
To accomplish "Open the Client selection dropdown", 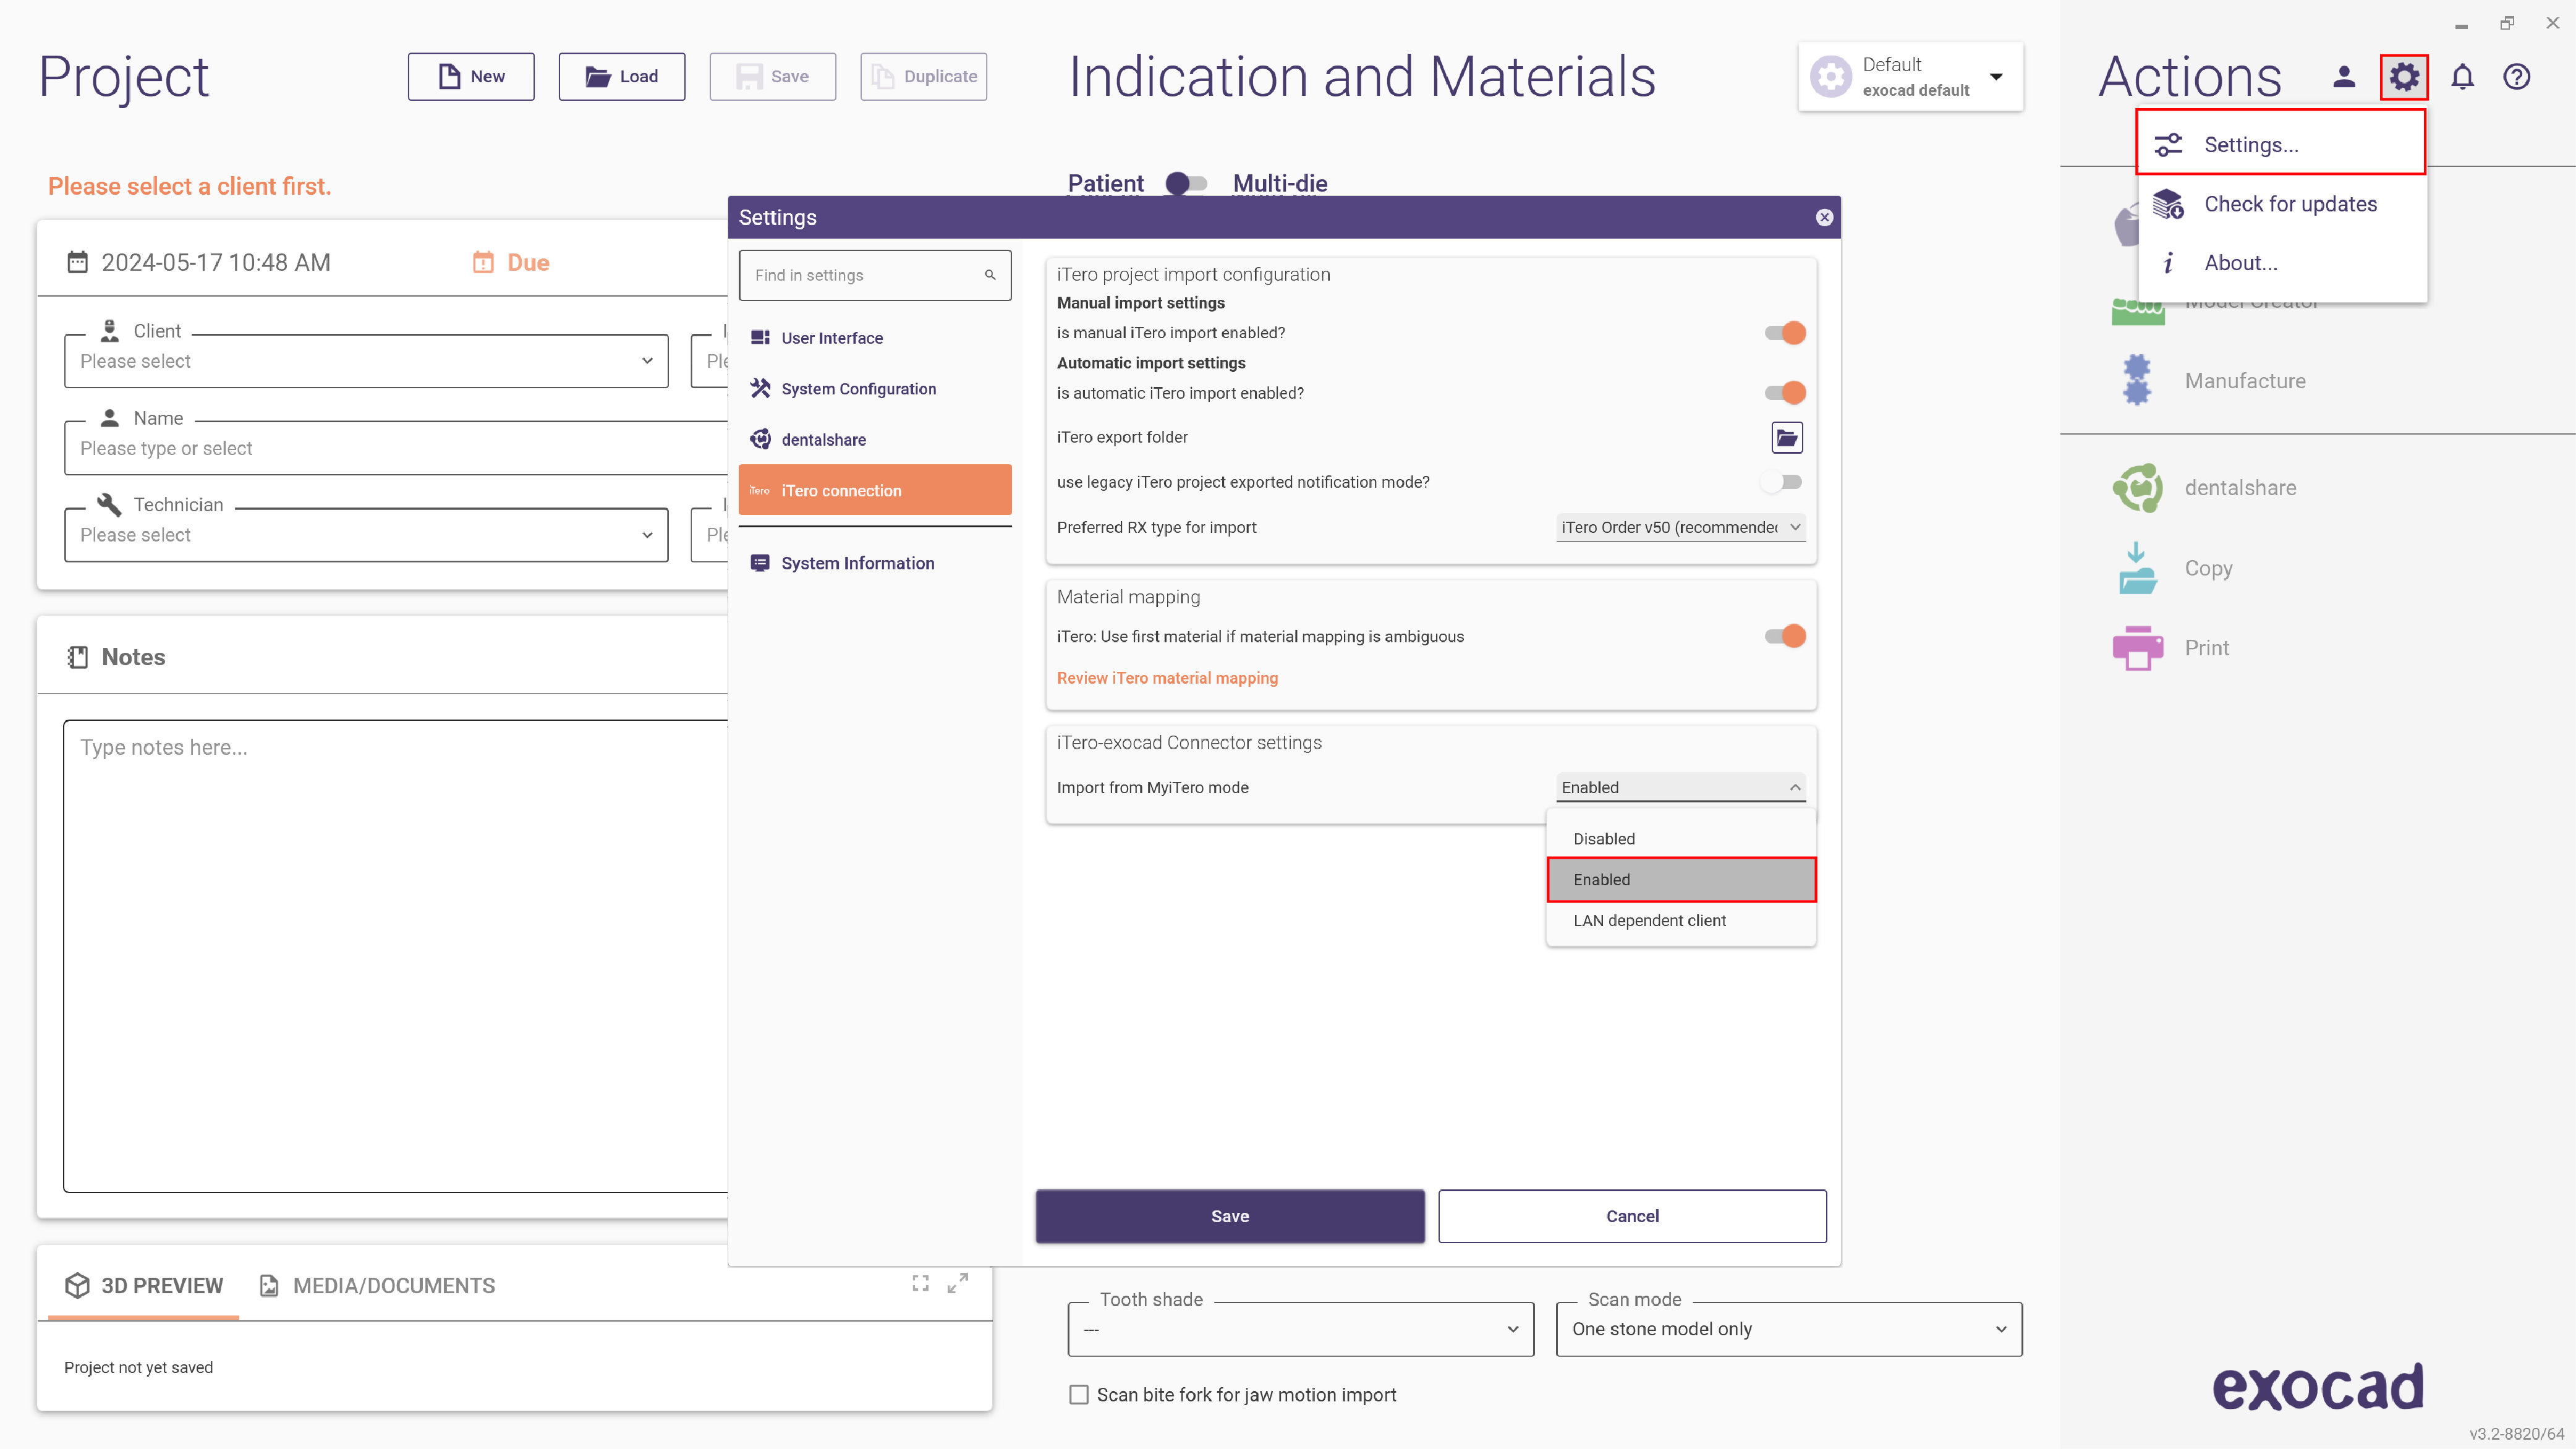I will coord(366,361).
